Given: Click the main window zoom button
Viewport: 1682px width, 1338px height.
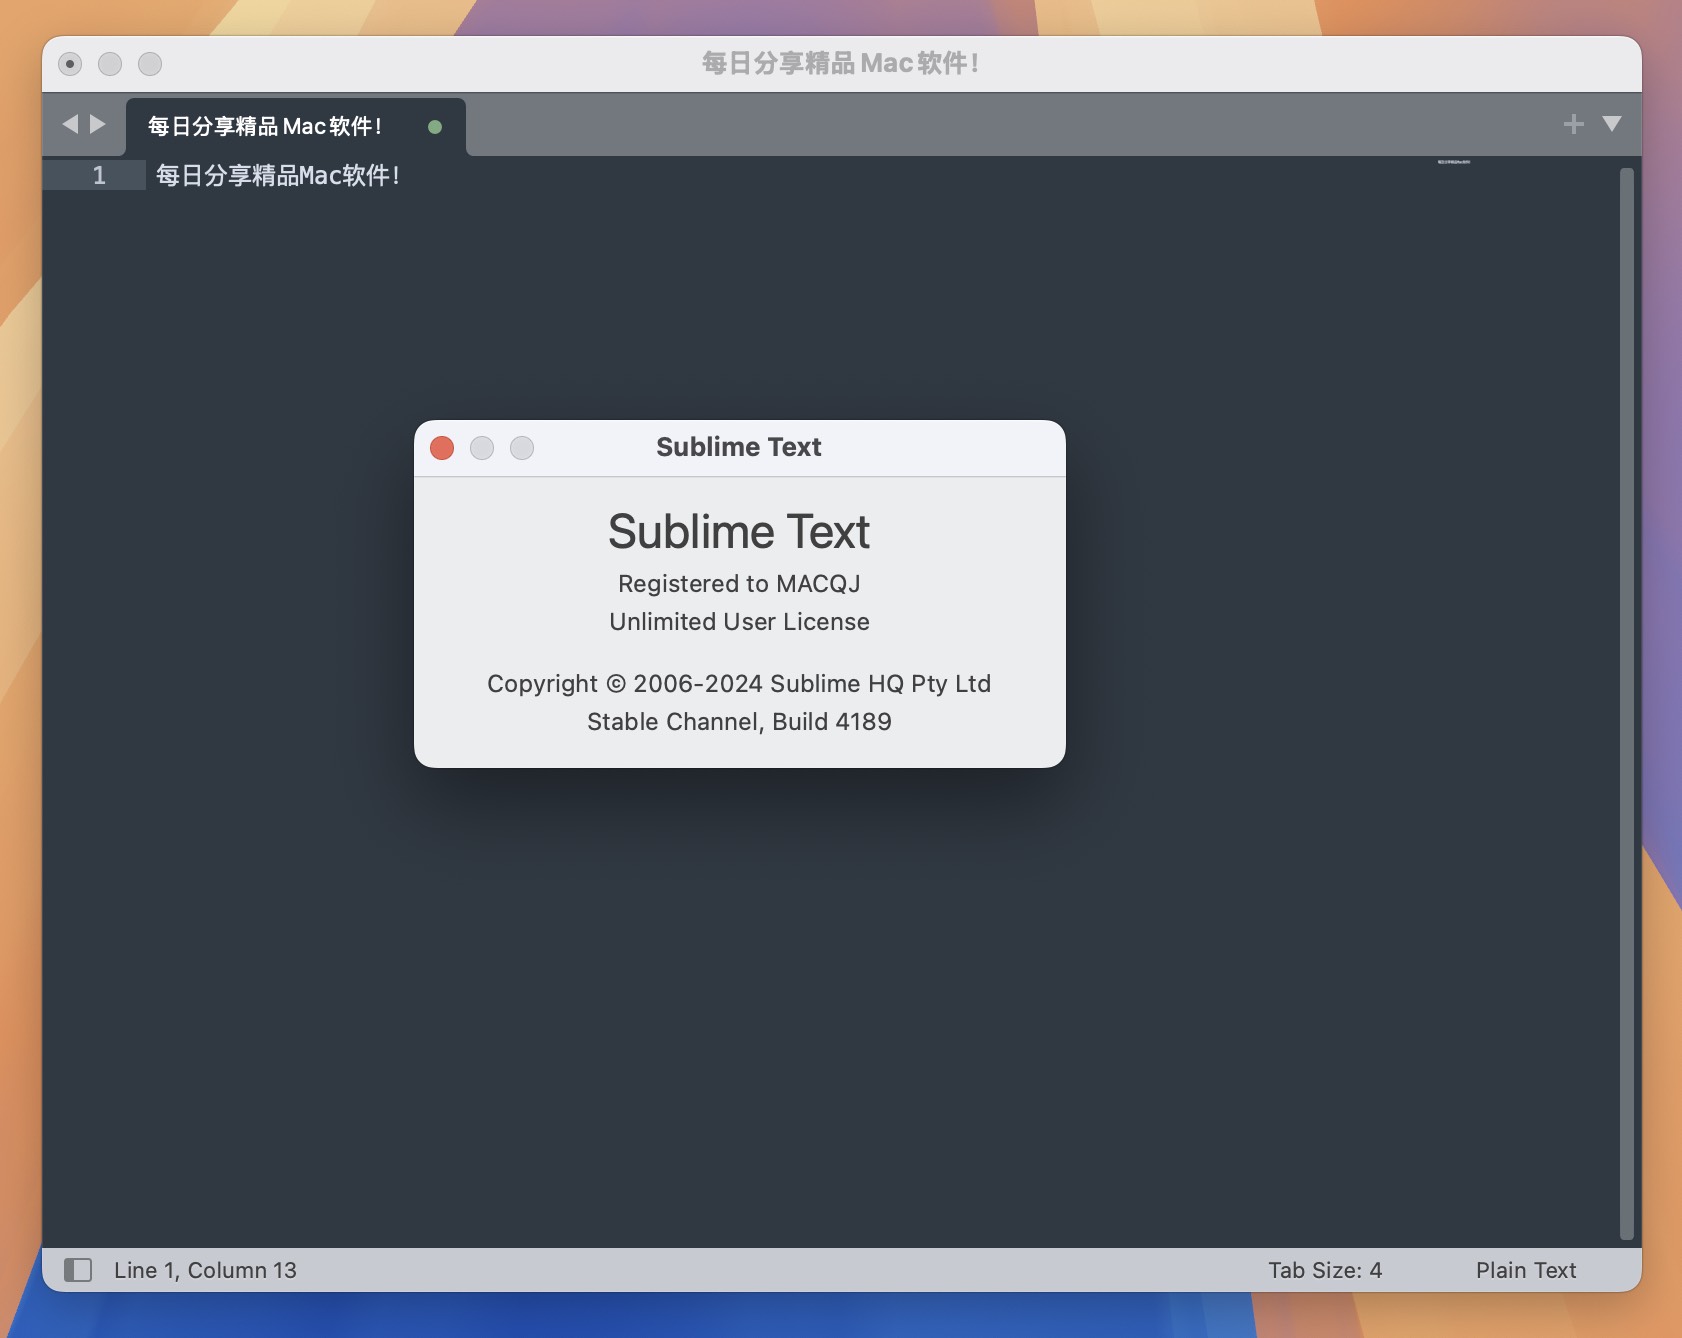Looking at the screenshot, I should click(150, 64).
